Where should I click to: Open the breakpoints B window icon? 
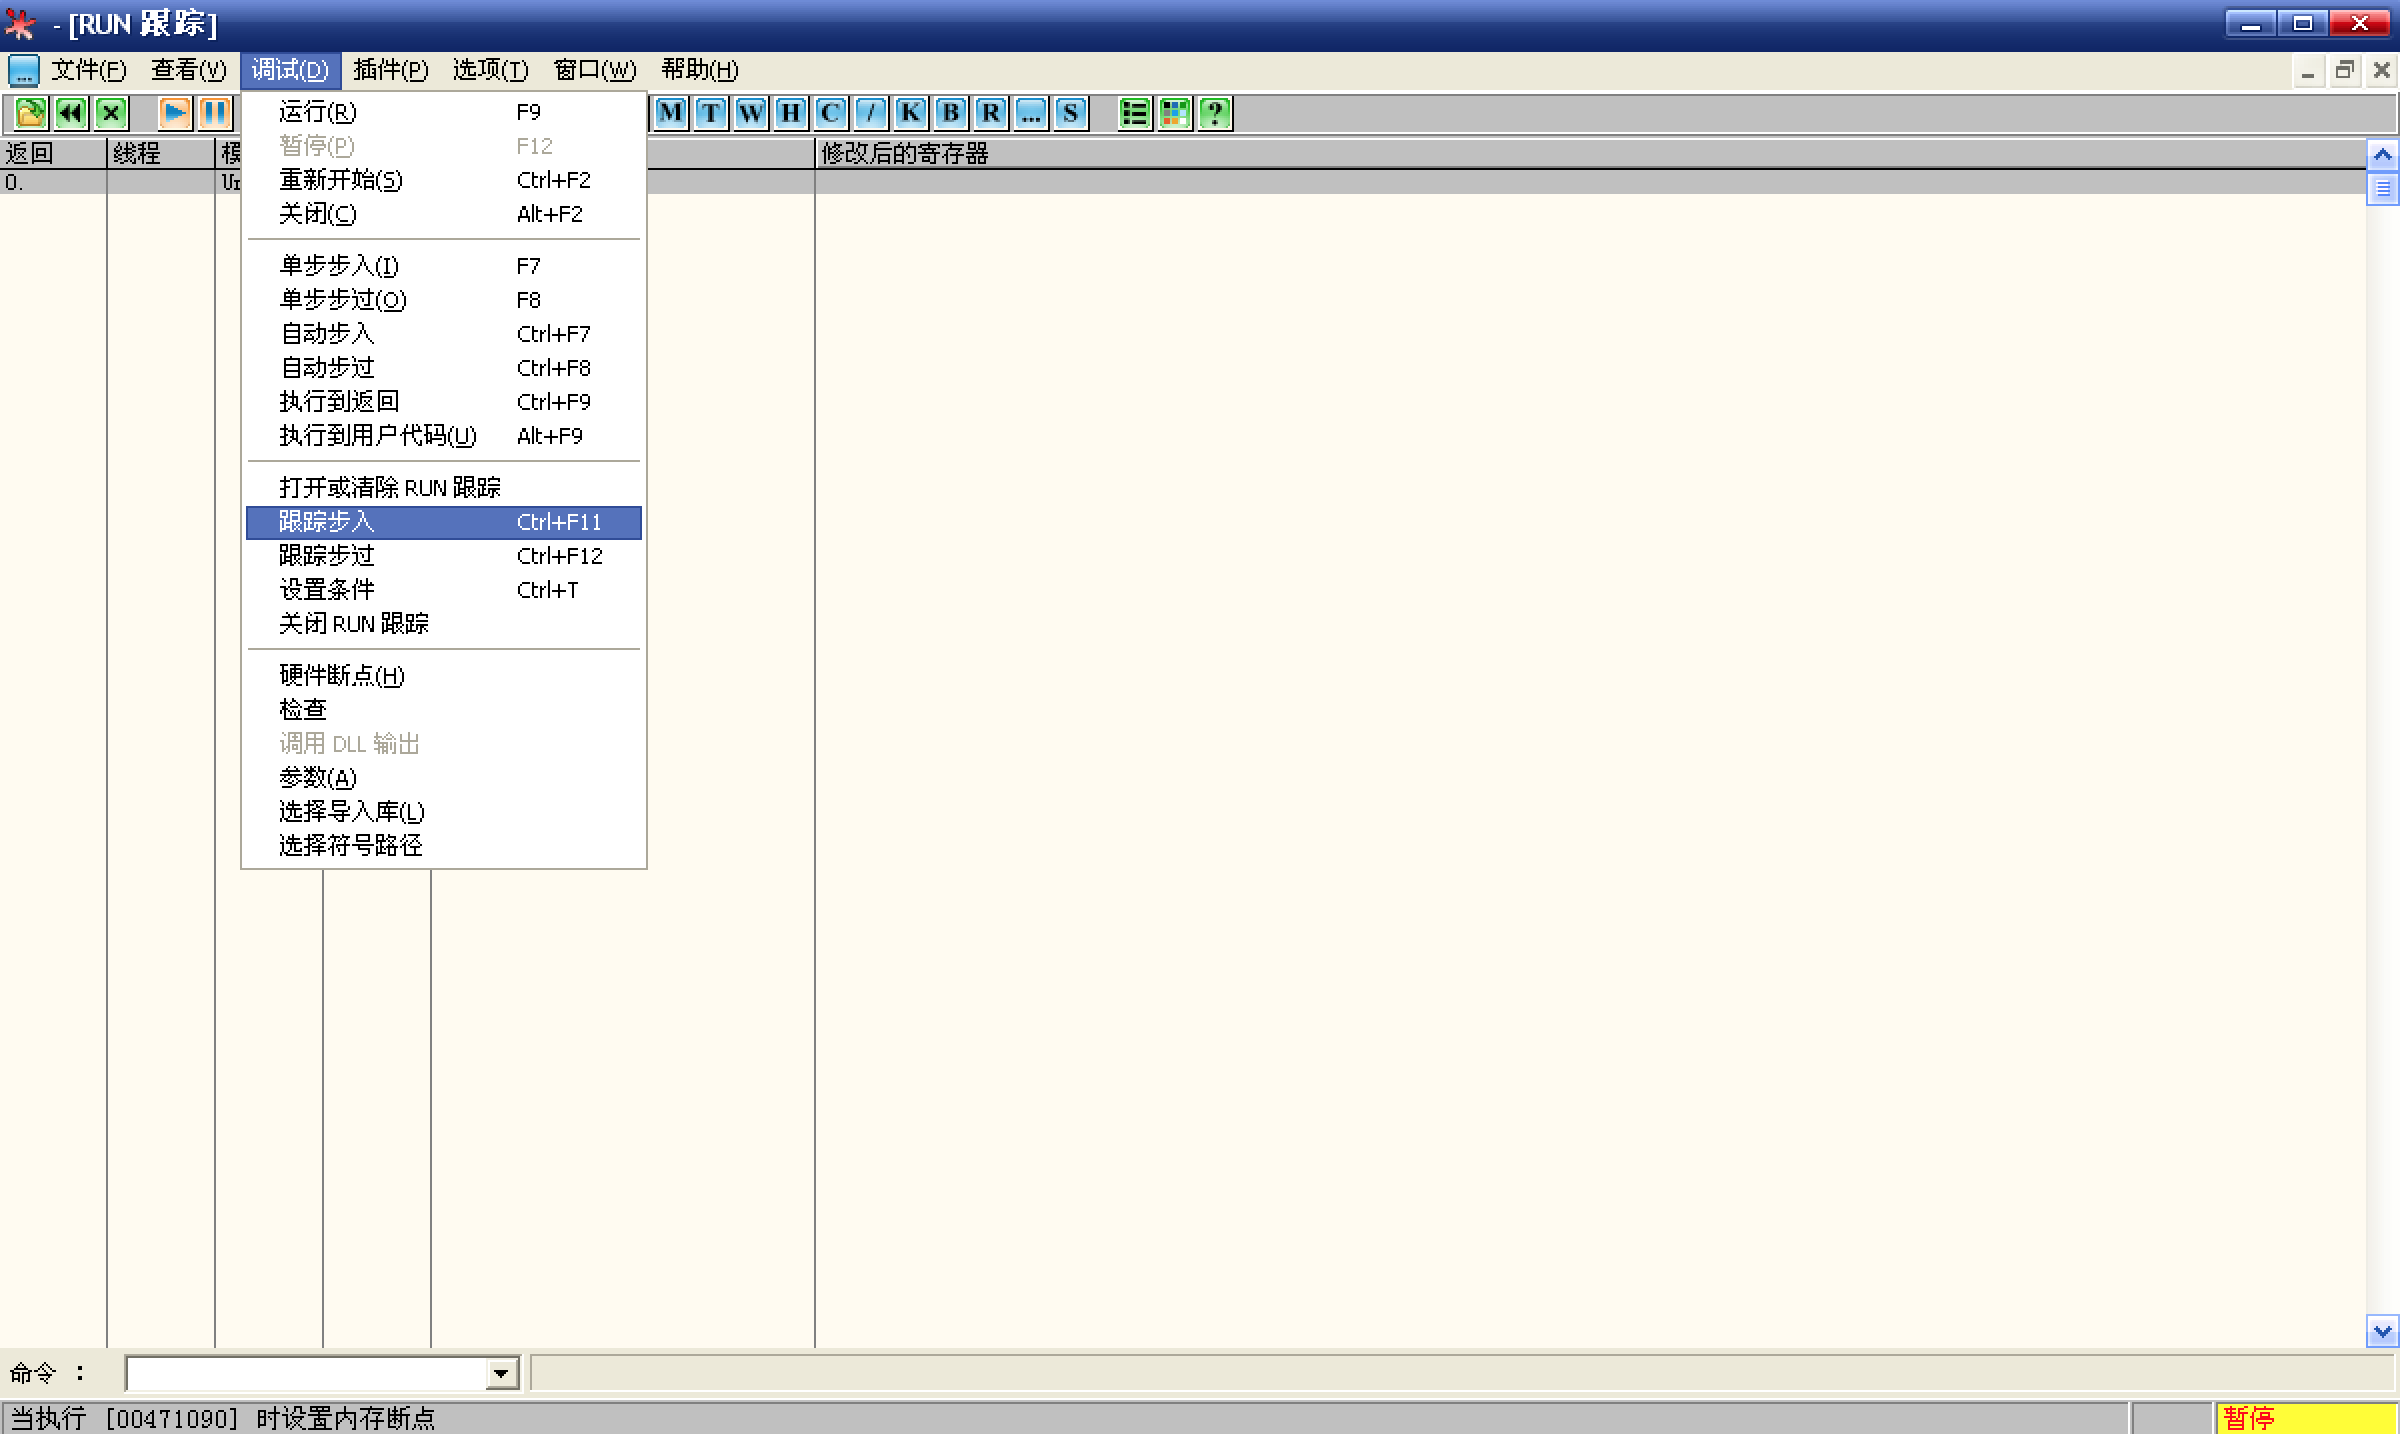coord(951,113)
